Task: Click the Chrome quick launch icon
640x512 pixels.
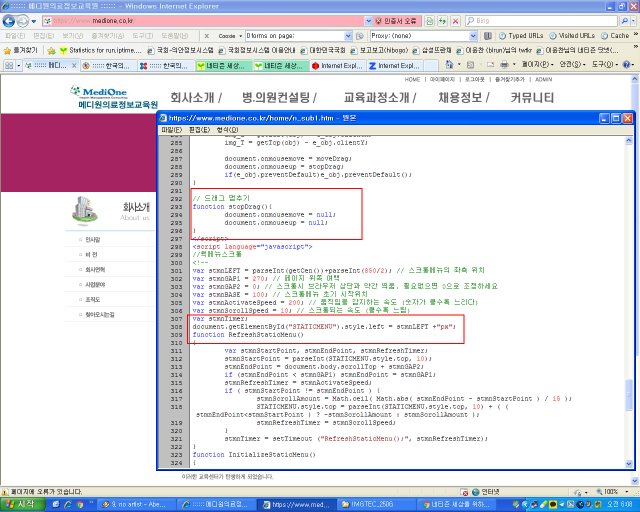Action: coord(80,505)
